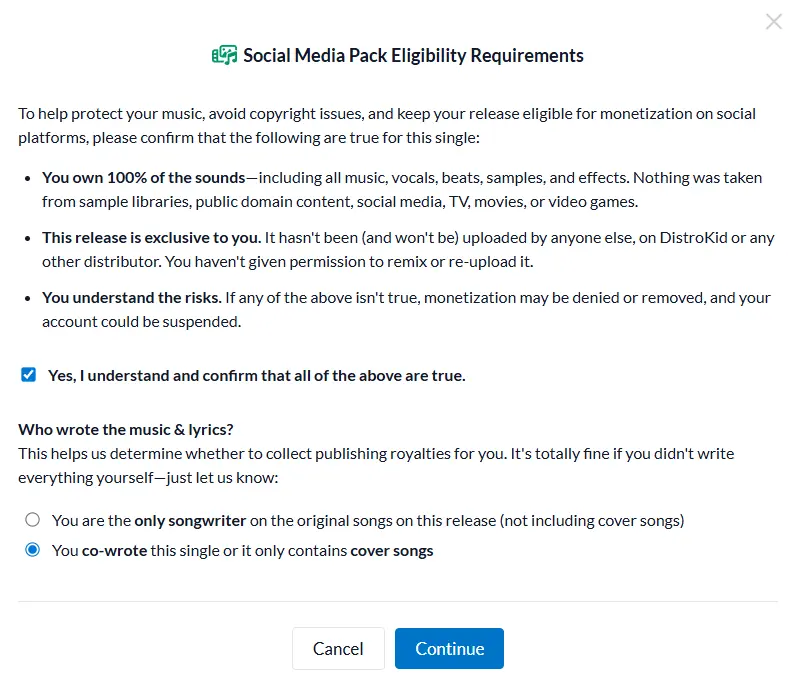Click 'You own 100% of the sounds' text

pyautogui.click(x=144, y=177)
